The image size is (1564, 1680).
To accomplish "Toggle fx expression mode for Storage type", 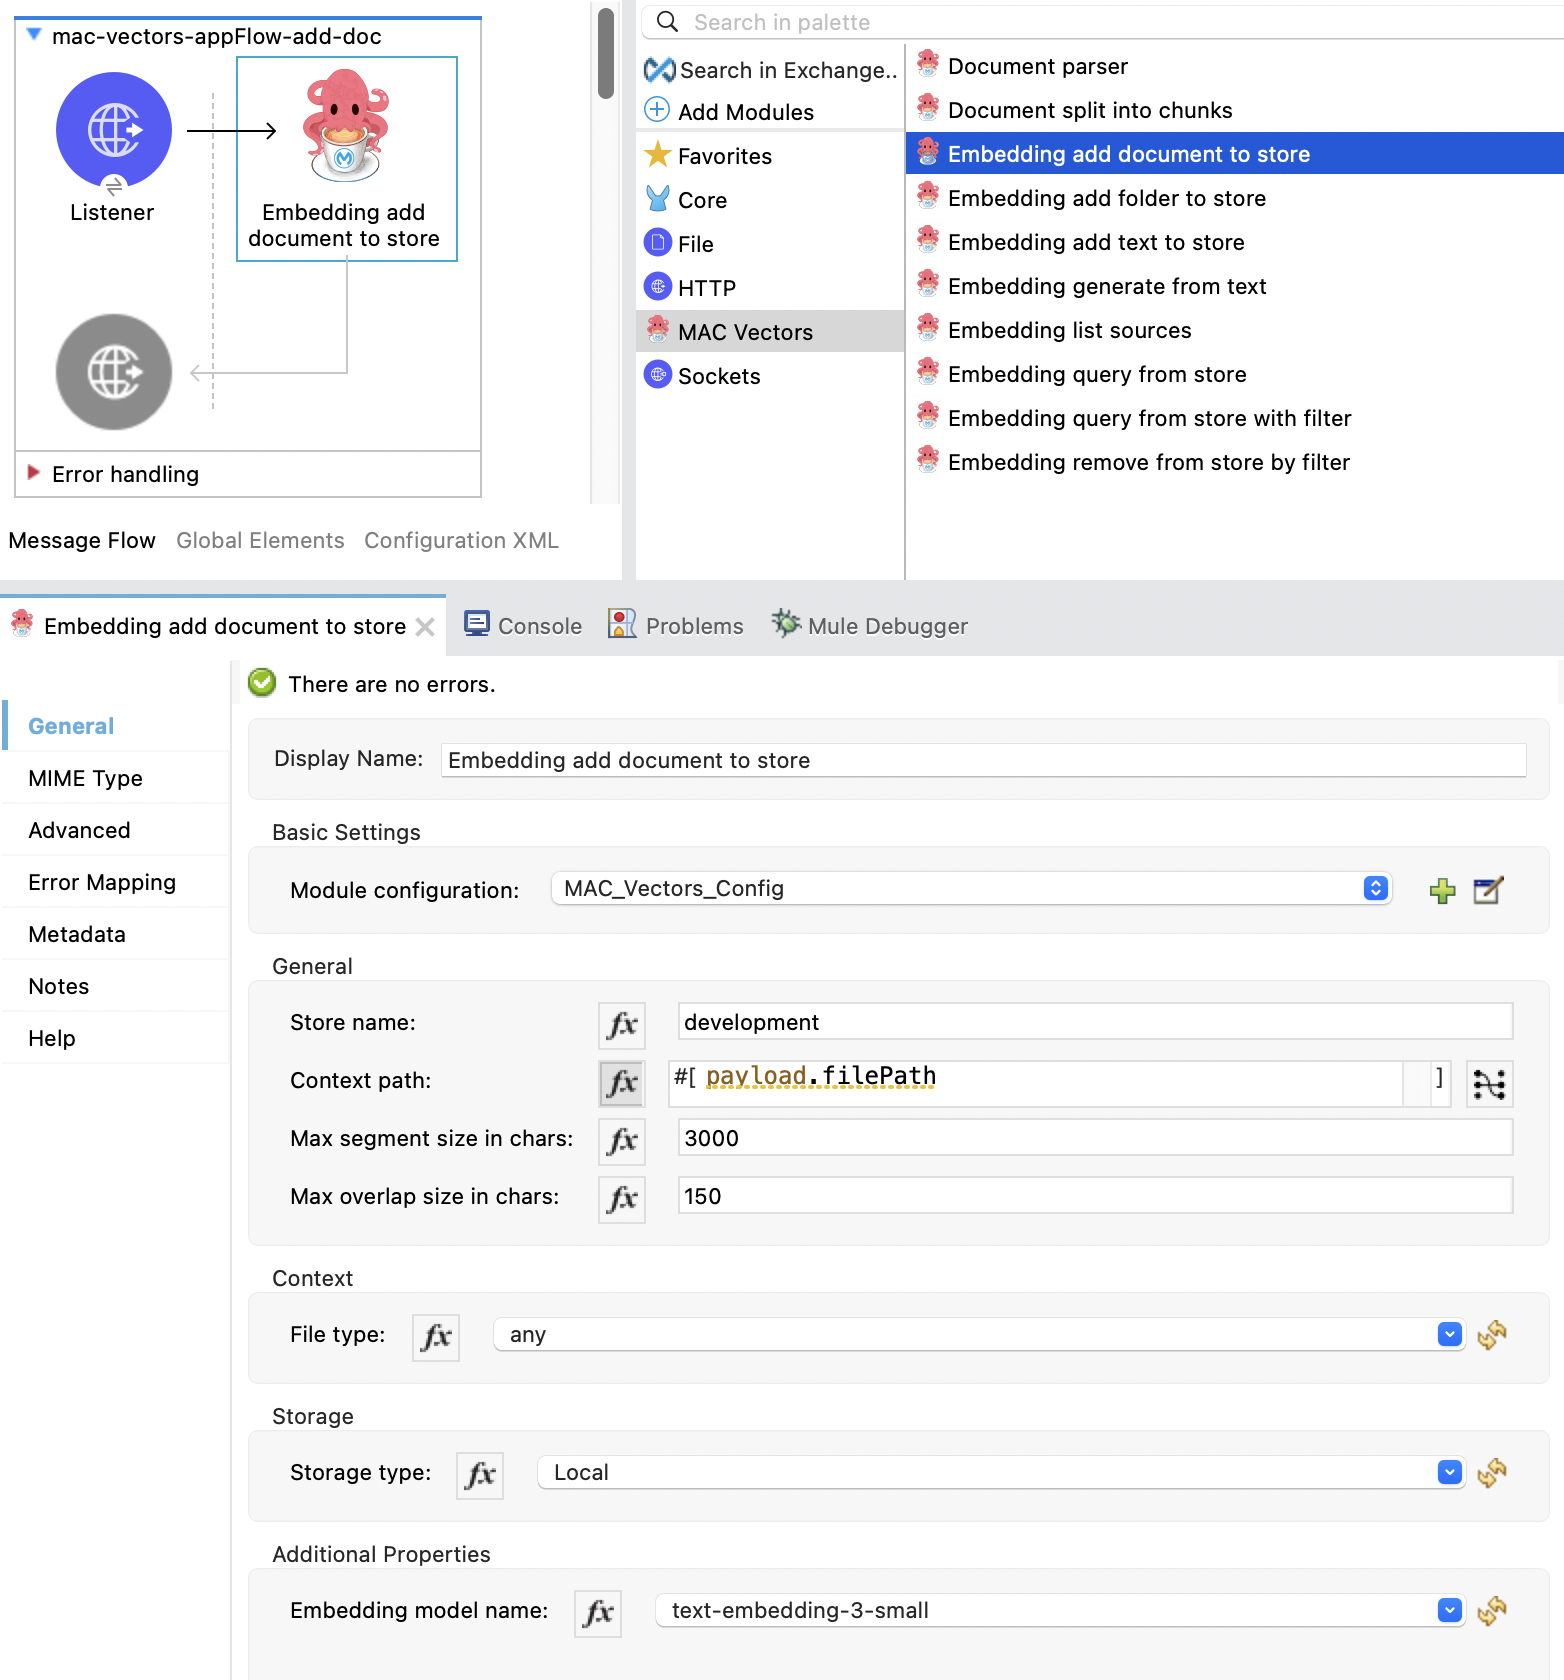I will (x=480, y=1475).
